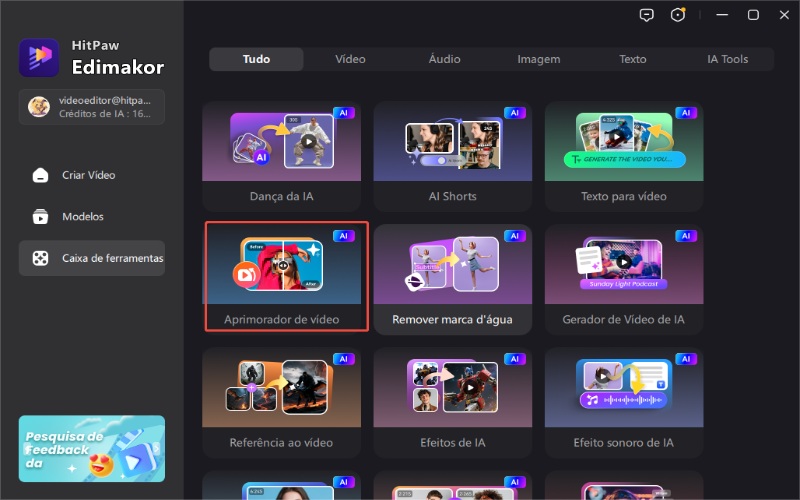Viewport: 800px width, 500px height.
Task: Click the Caixa de ferramentas toolbox icon
Action: [x=40, y=258]
